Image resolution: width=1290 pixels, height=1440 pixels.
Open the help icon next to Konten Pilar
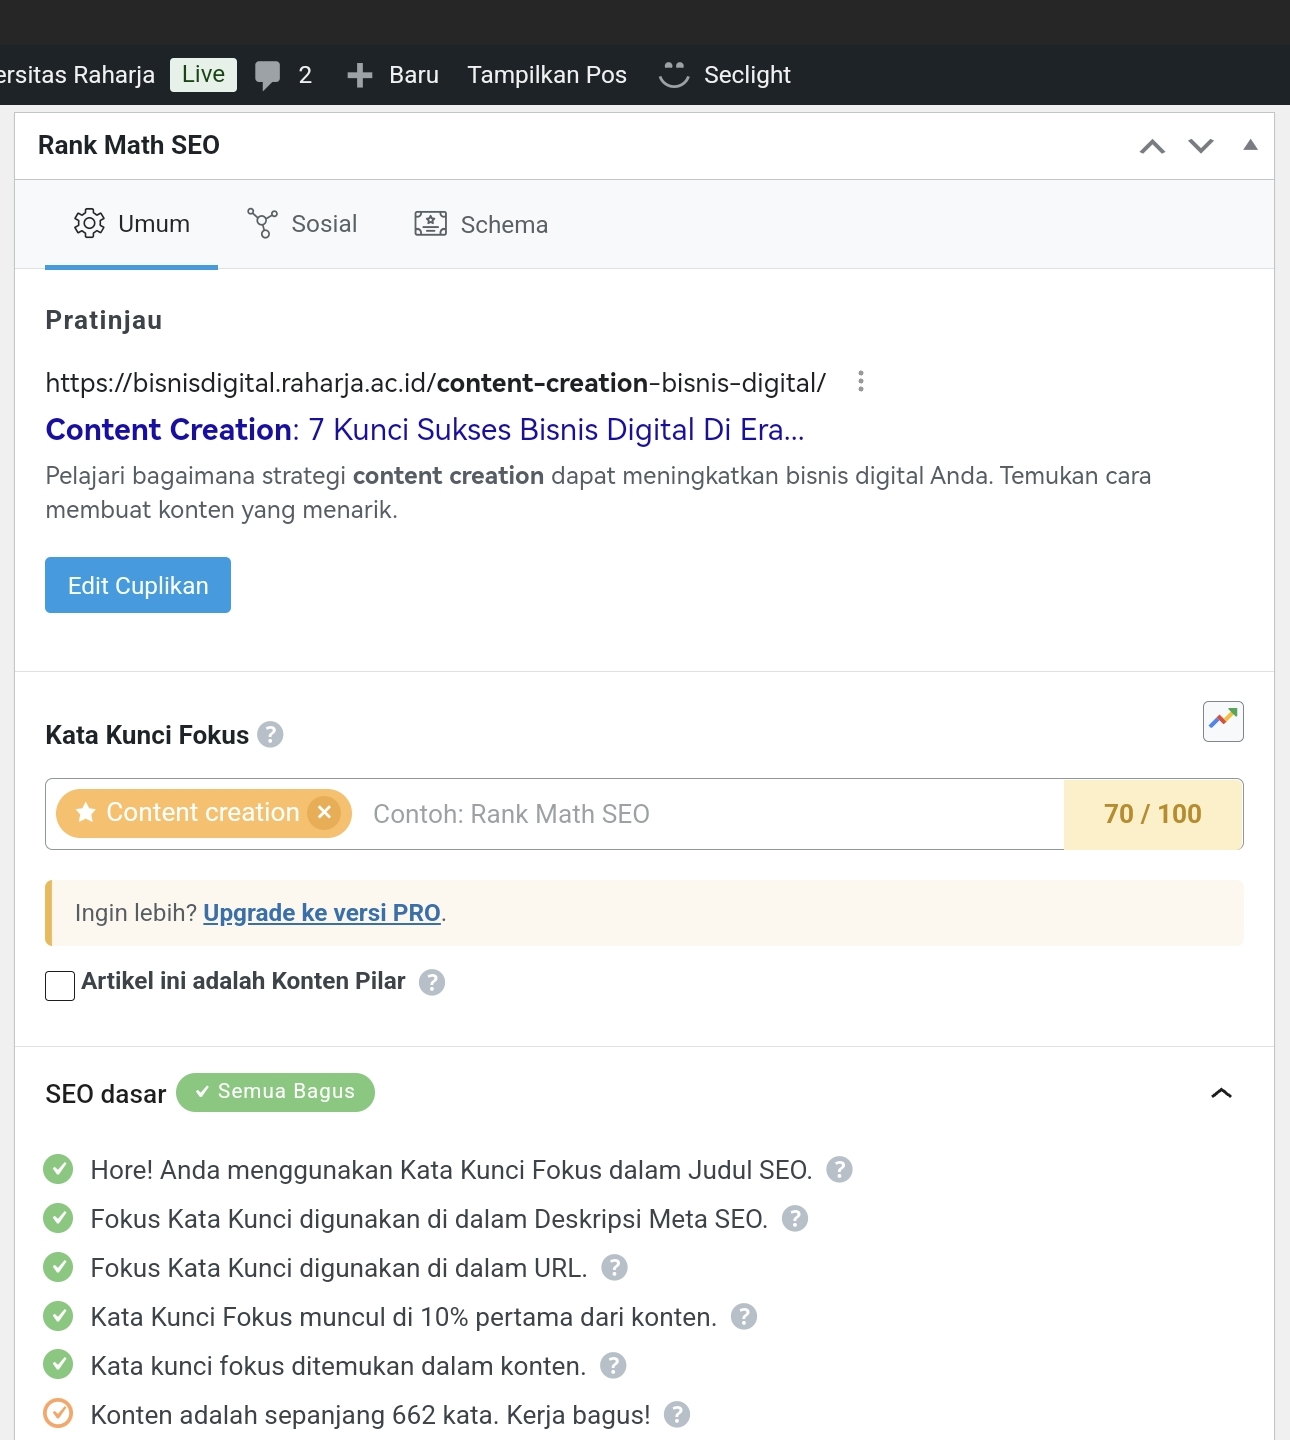pos(432,982)
